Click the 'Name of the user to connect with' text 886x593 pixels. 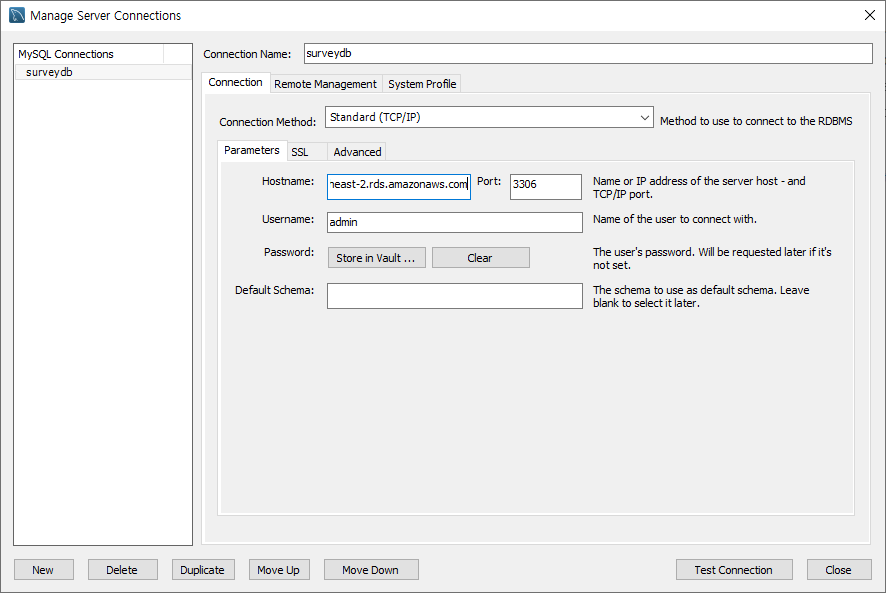click(675, 219)
